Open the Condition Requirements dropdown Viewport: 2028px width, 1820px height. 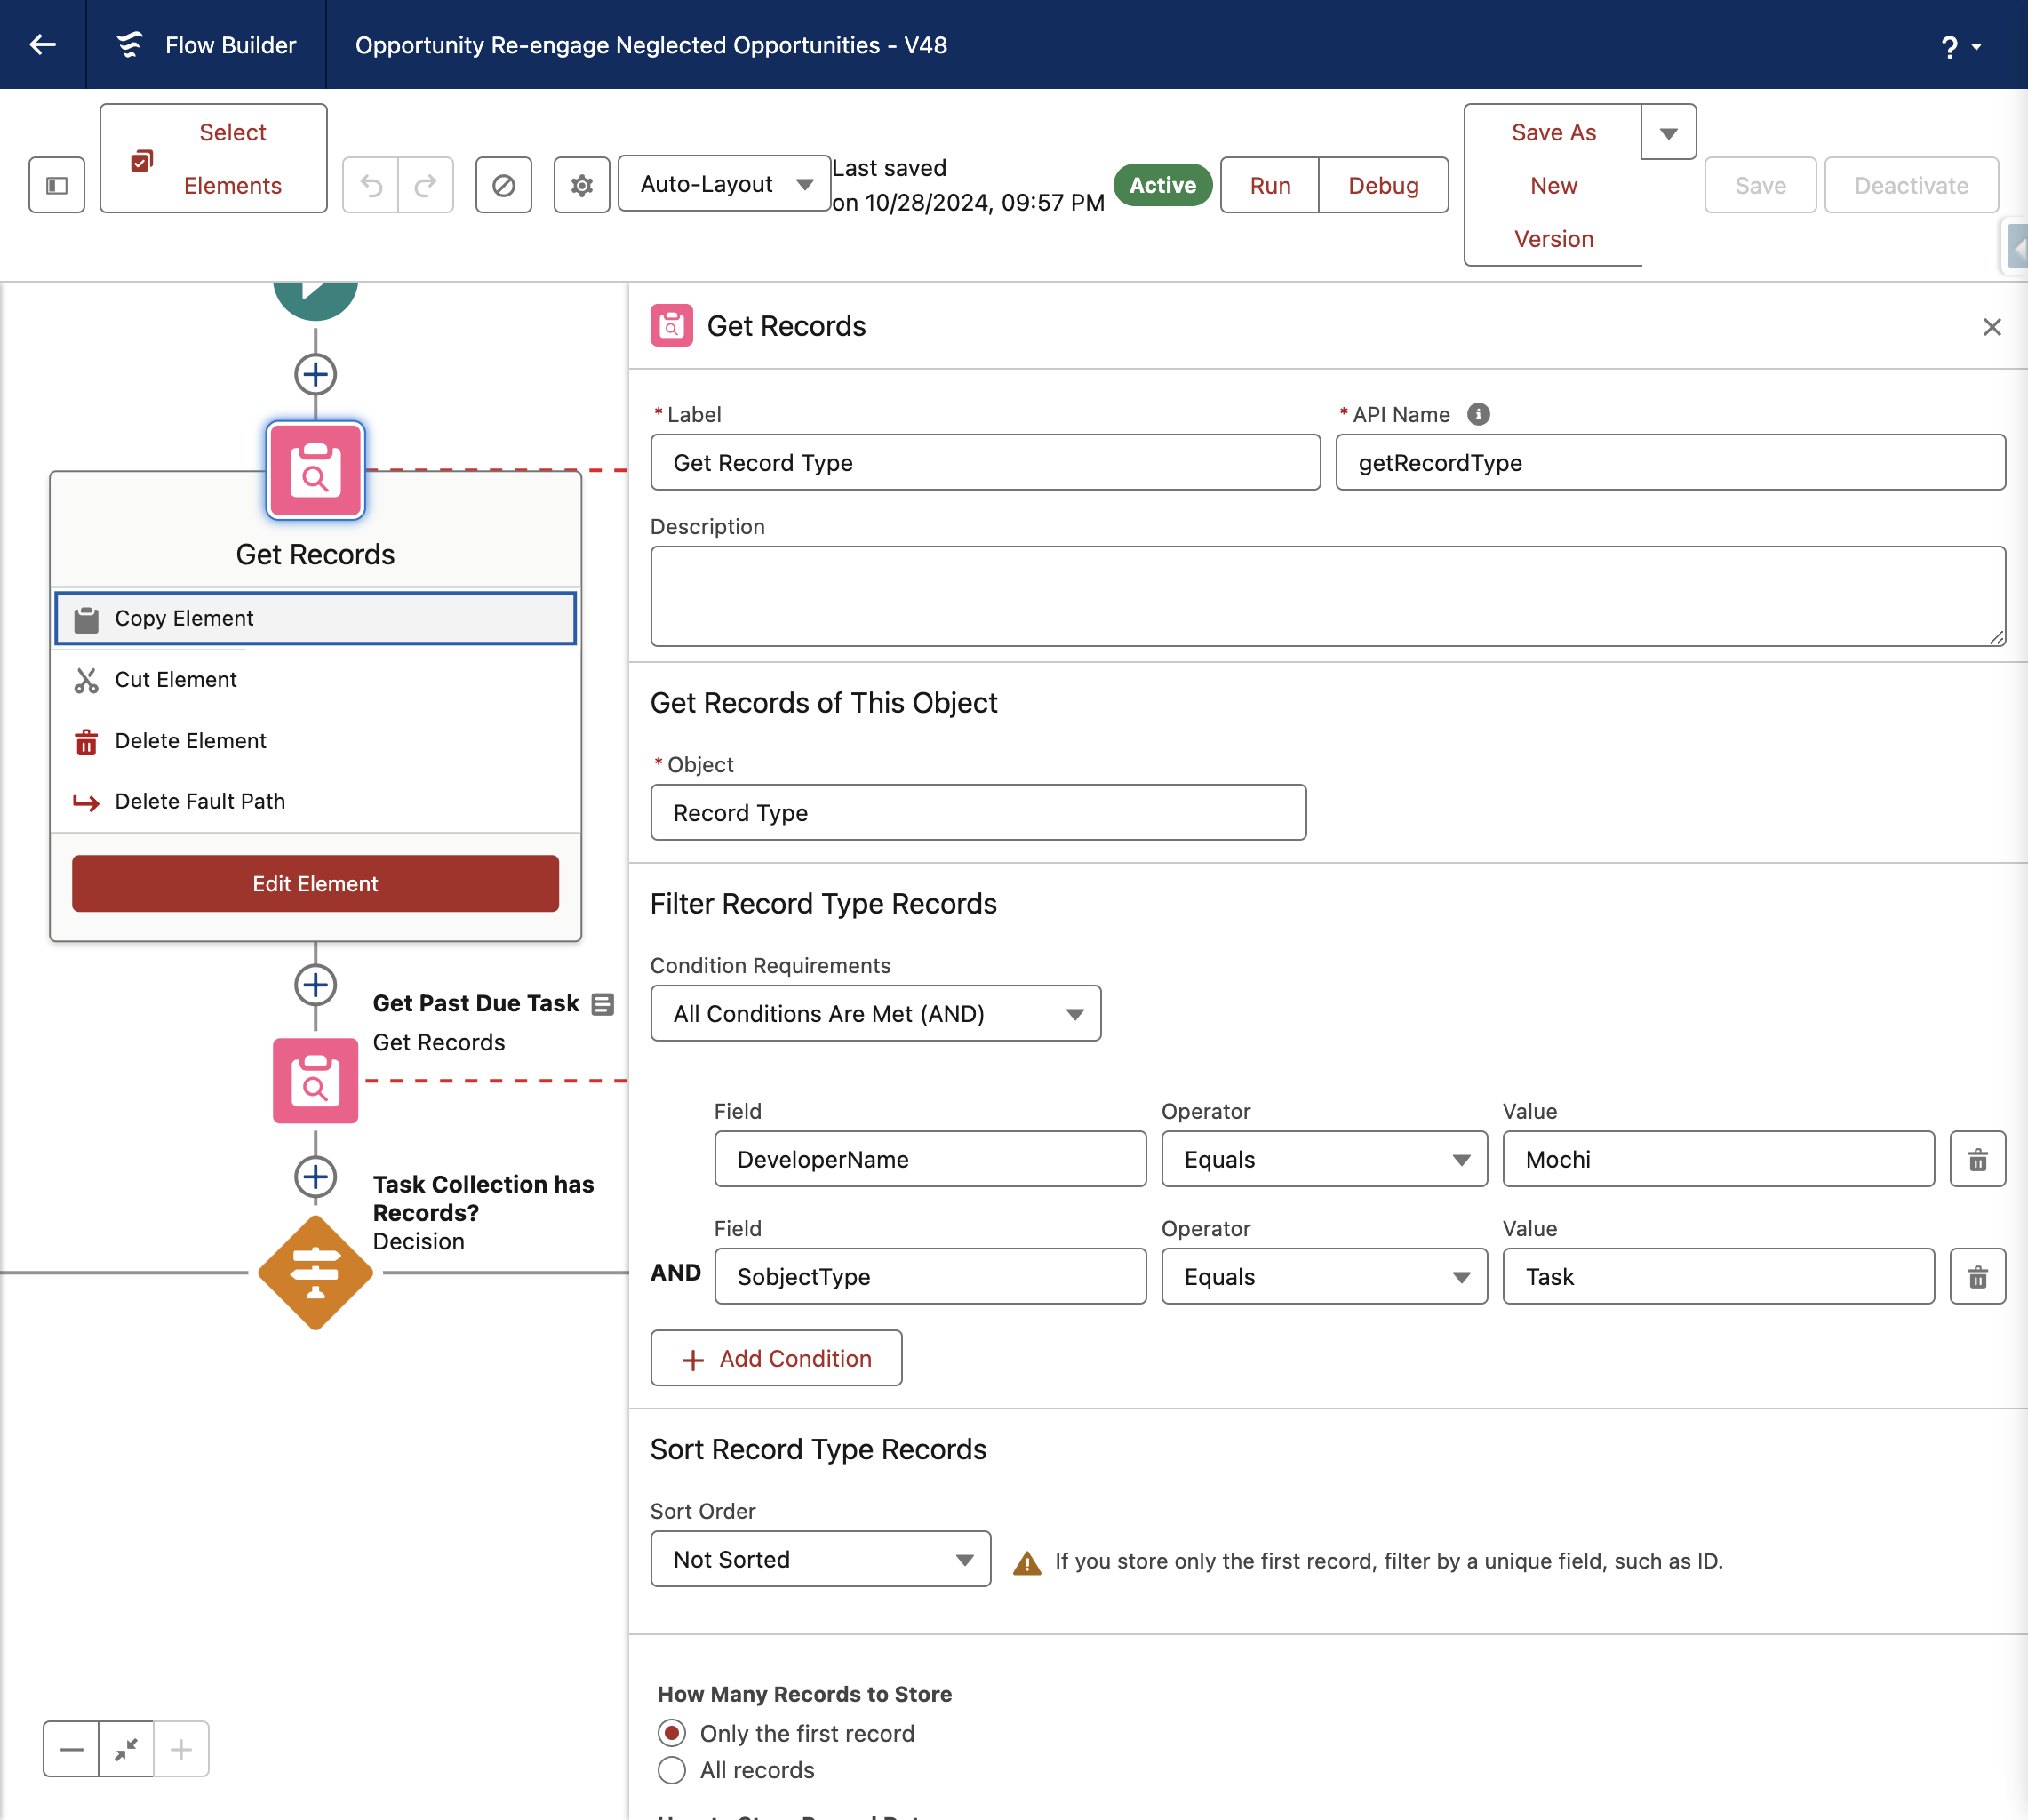coord(876,1013)
